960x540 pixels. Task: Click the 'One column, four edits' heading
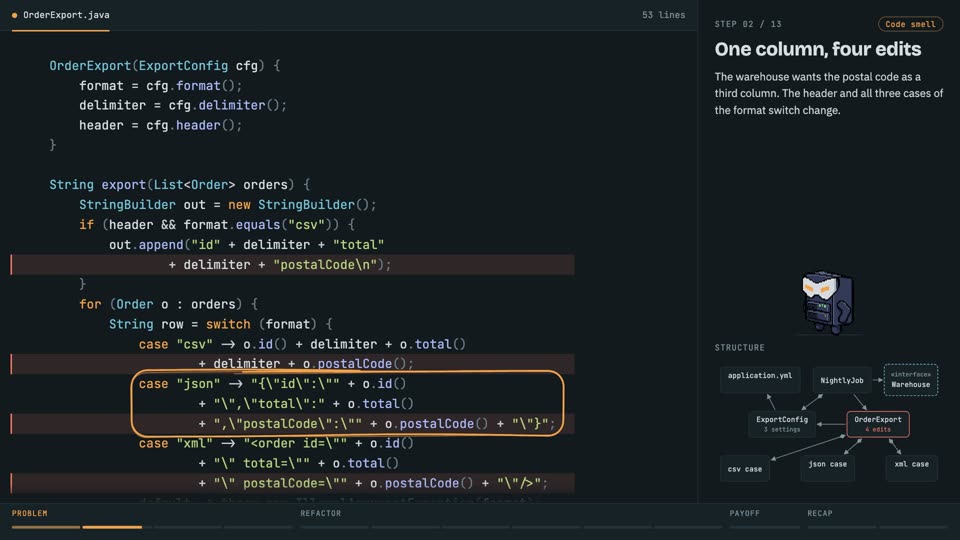tap(817, 49)
